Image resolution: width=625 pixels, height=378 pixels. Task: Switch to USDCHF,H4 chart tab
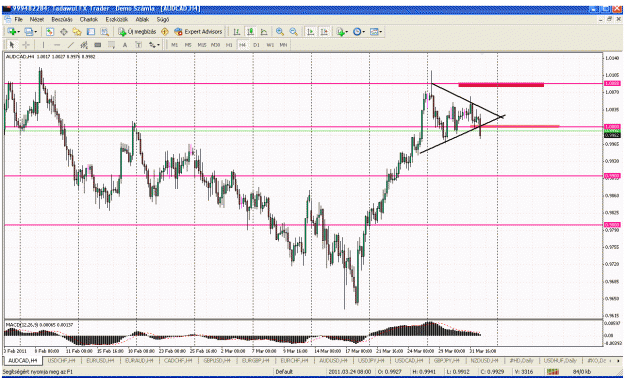point(61,360)
